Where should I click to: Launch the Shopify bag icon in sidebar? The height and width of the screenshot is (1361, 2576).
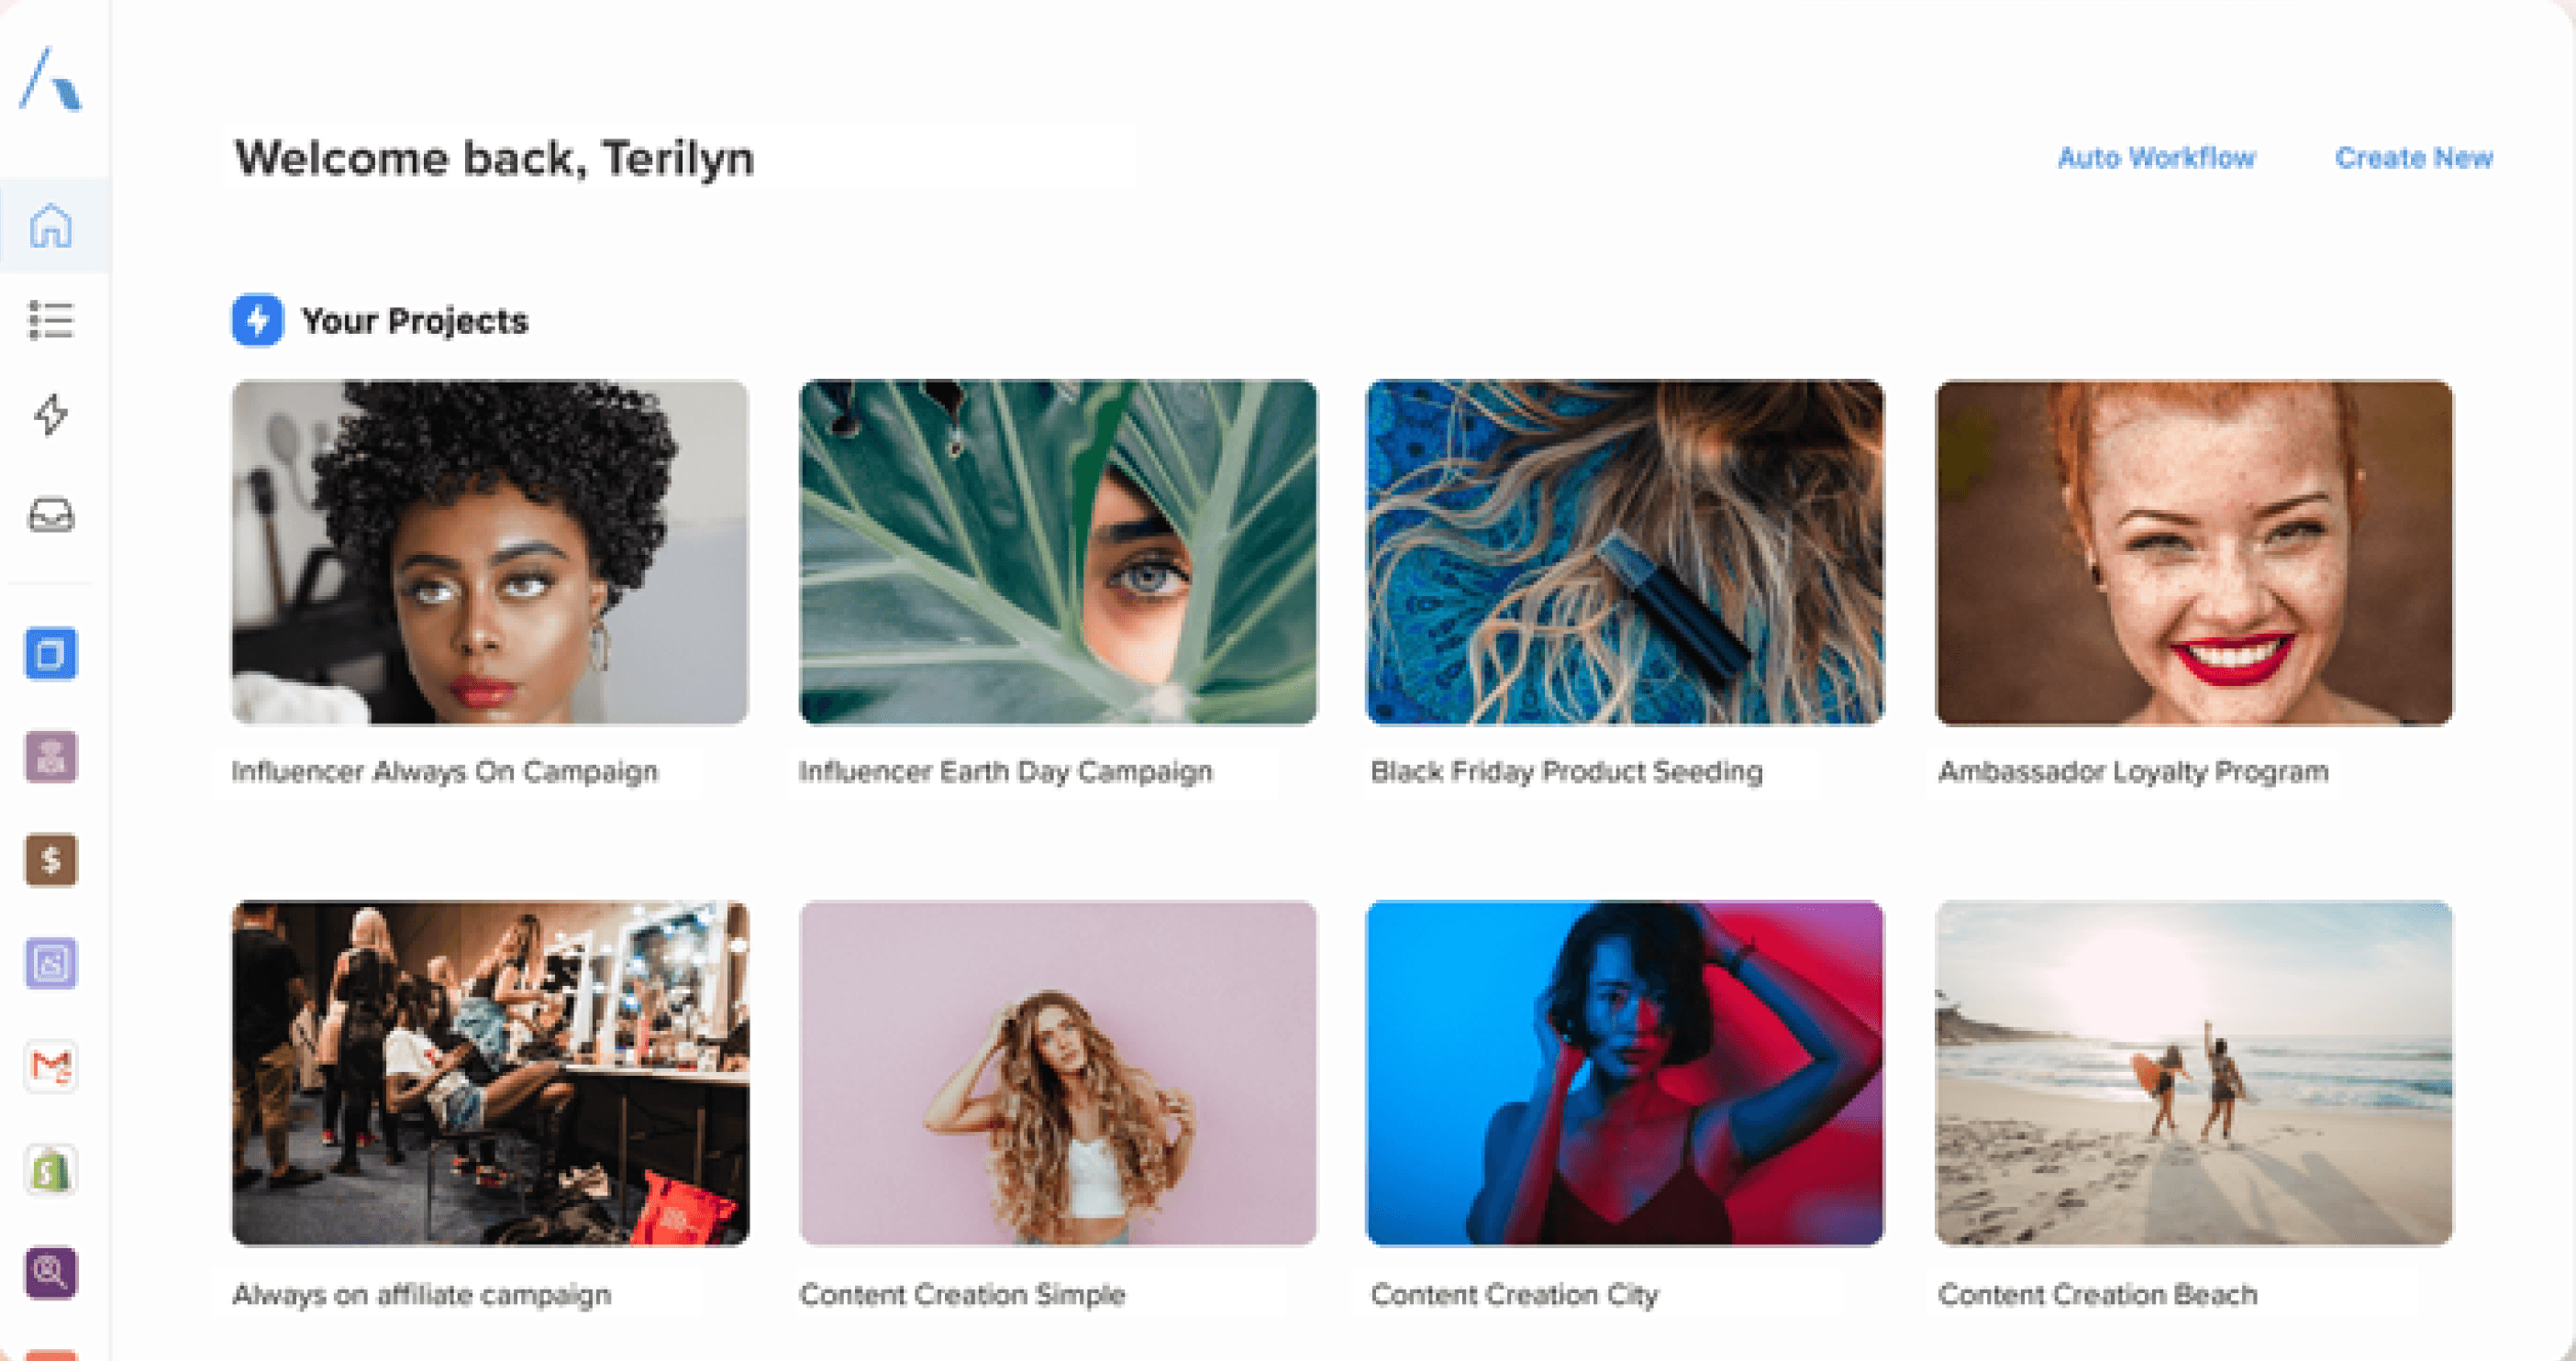(51, 1169)
